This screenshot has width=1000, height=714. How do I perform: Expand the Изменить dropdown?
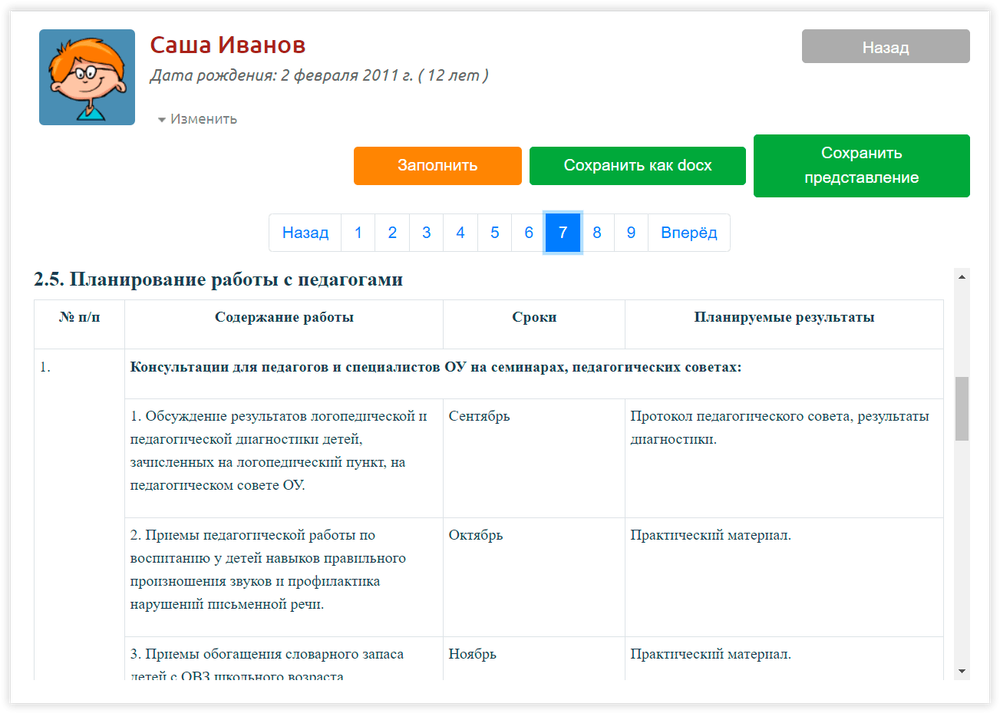point(197,119)
